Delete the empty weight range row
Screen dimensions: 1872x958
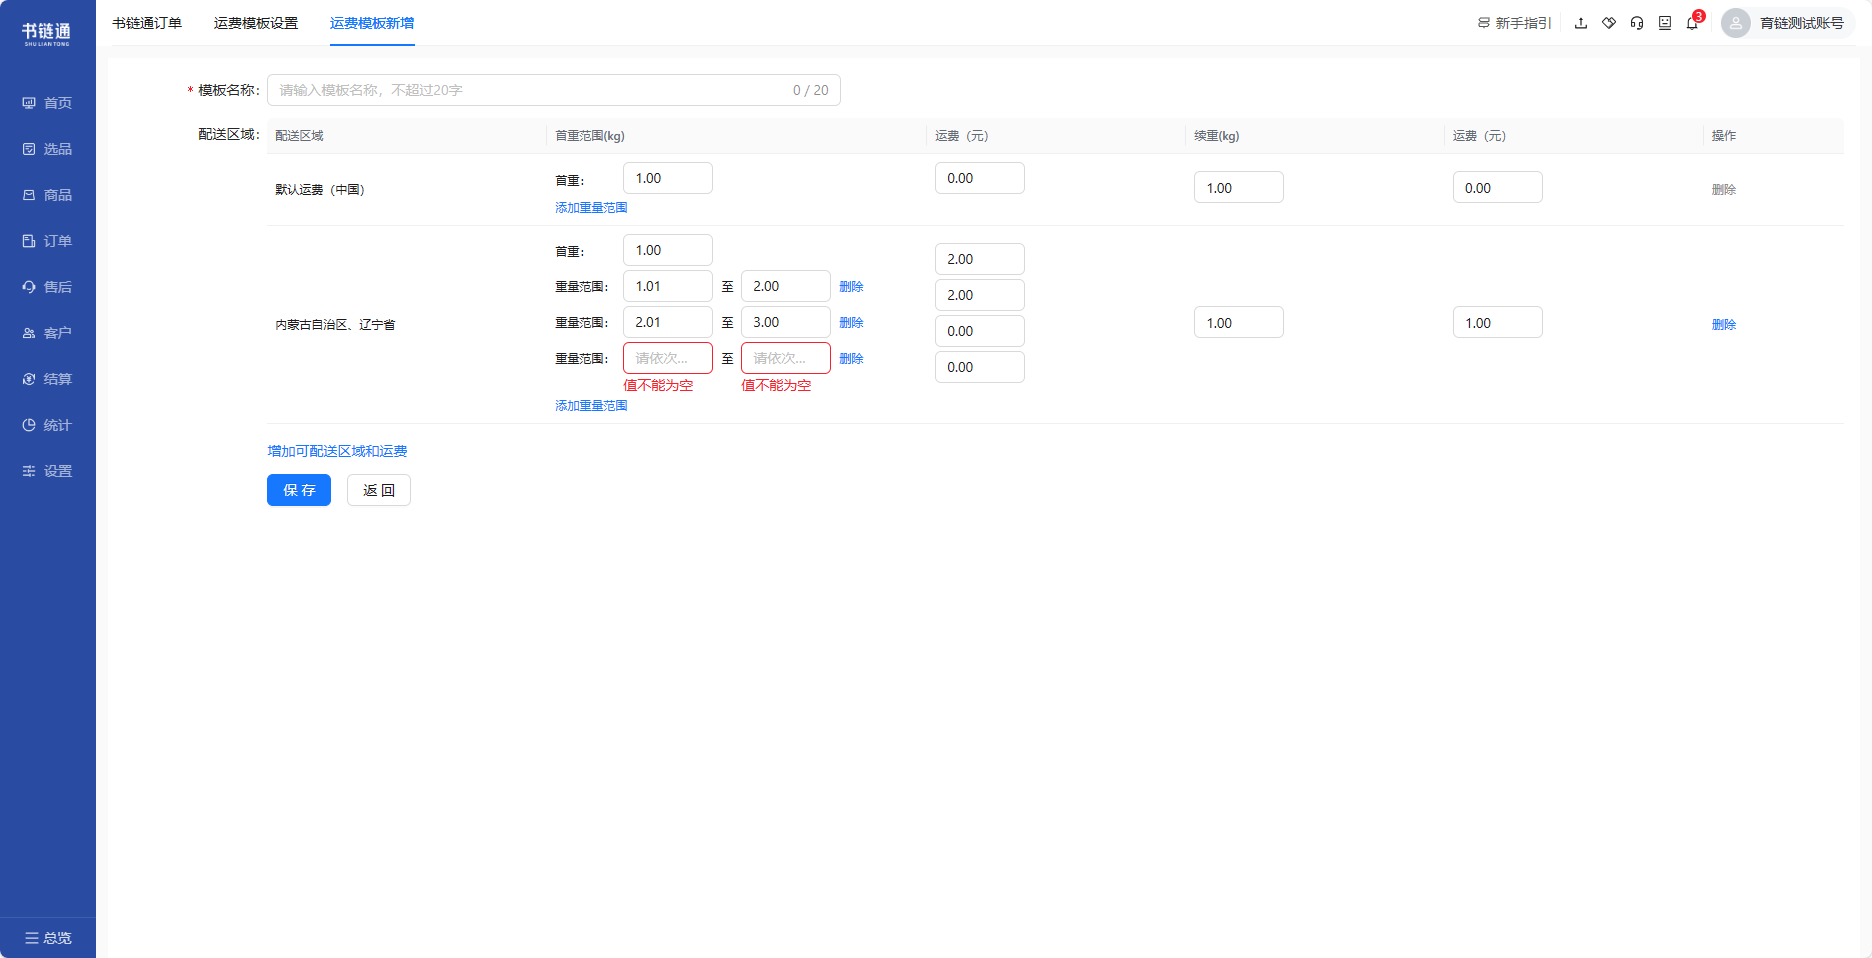pyautogui.click(x=851, y=359)
